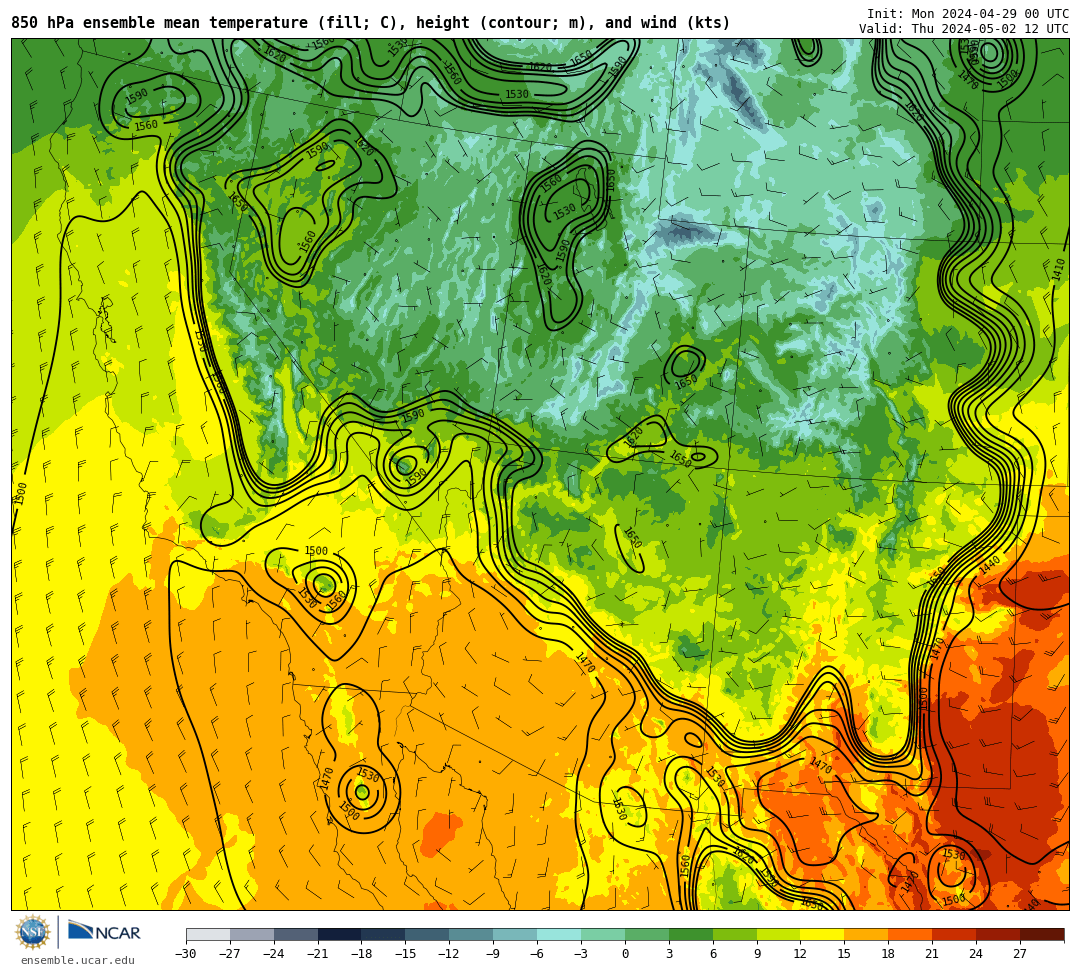Viewport: 1080px width, 973px height.
Task: Click the "-21" colorbar tick label
Action: pos(318,954)
